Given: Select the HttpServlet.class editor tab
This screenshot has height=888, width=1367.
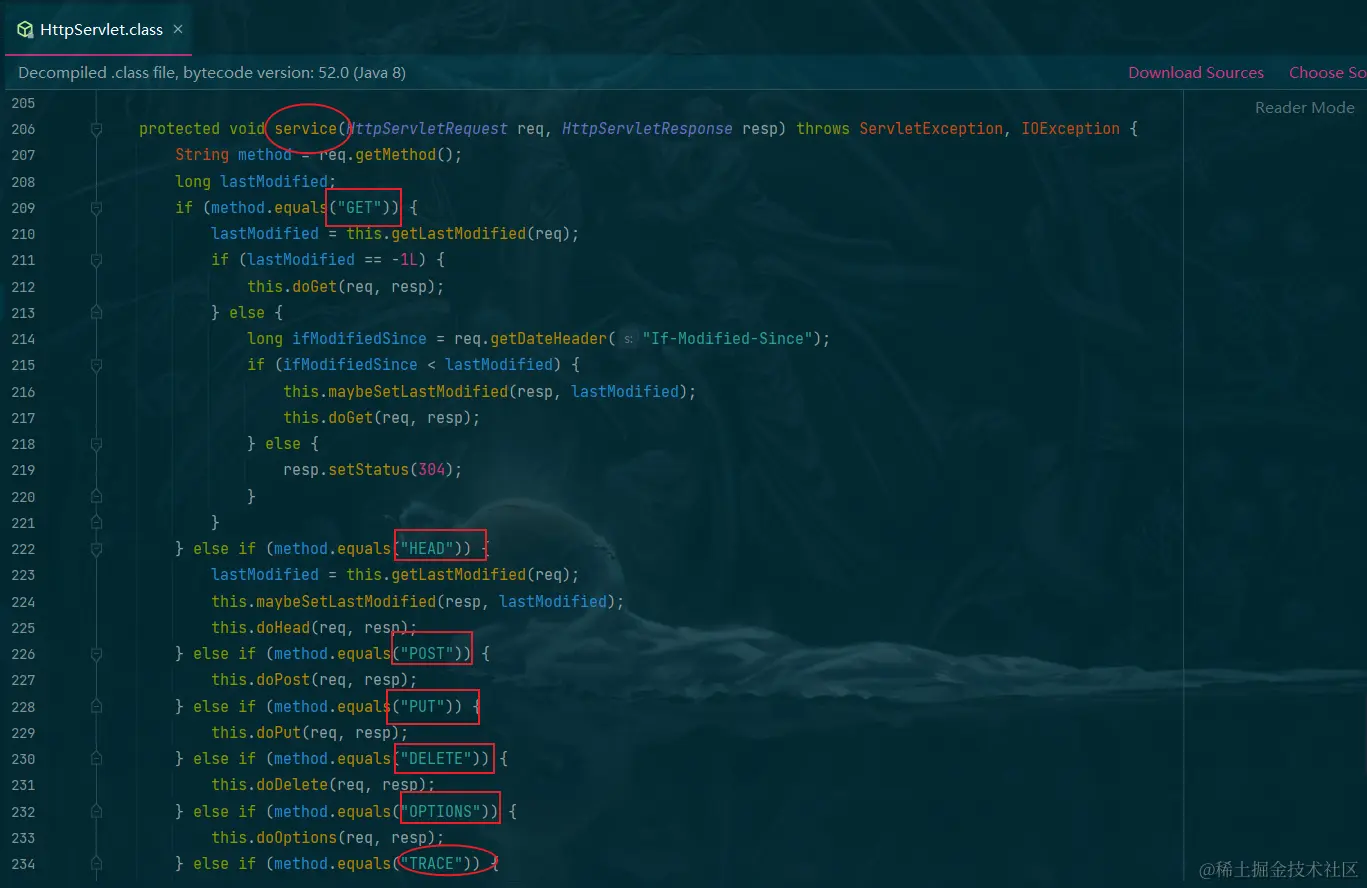Looking at the screenshot, I should 100,29.
